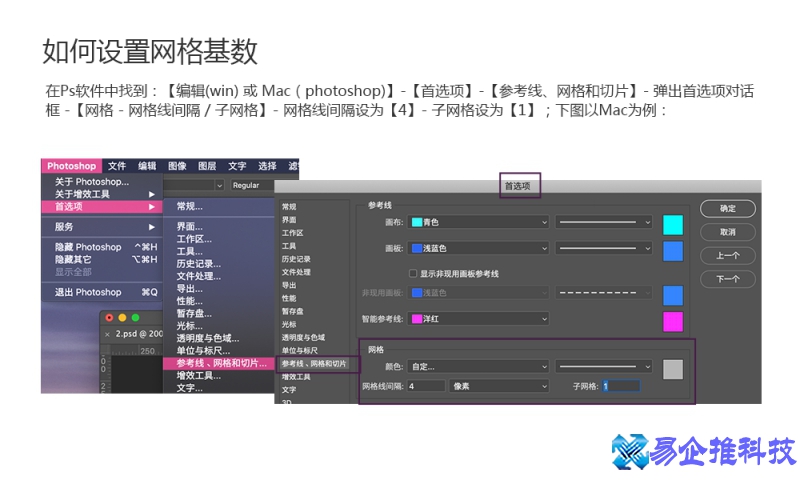
Task: Click the magenta 智能参考线 color swatch
Action: click(672, 321)
